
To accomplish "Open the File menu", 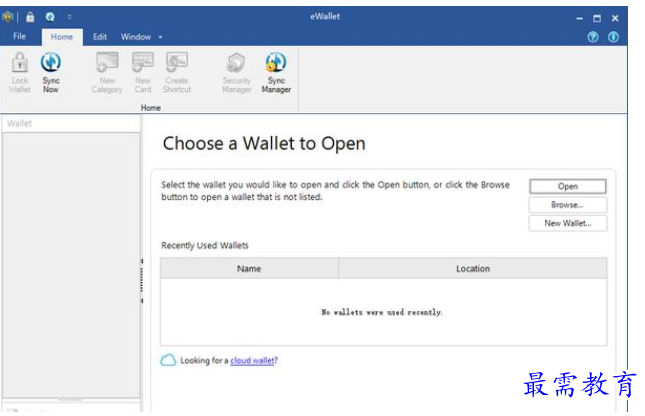I will tap(19, 36).
